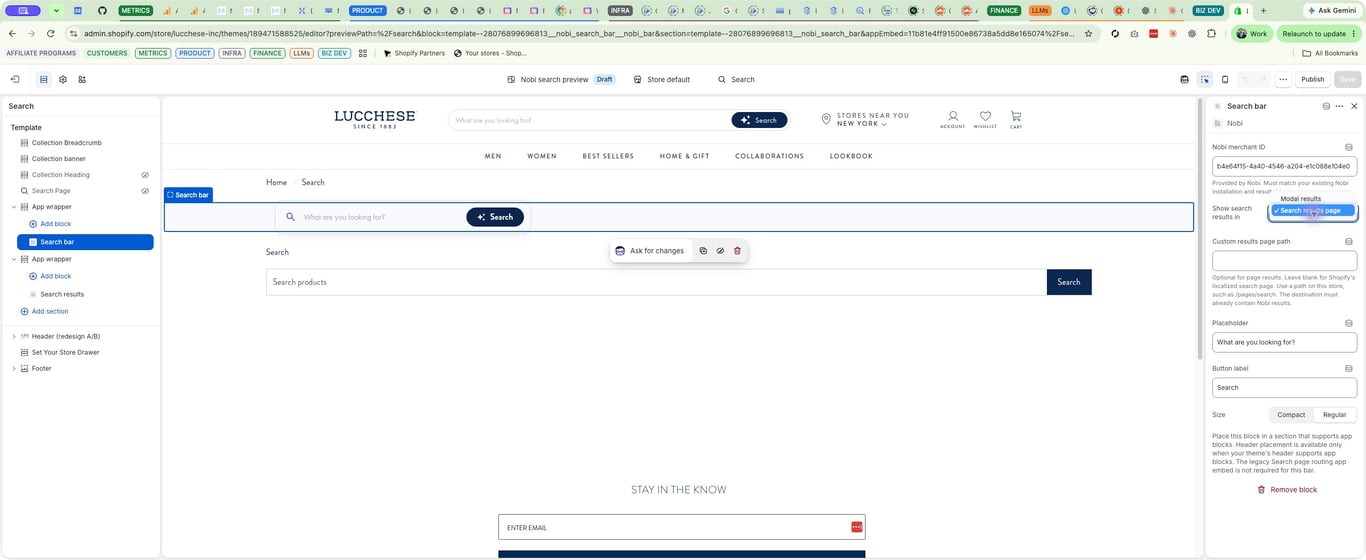1366x560 pixels.
Task: Toggle the inspector selection tool icon
Action: point(1205,79)
